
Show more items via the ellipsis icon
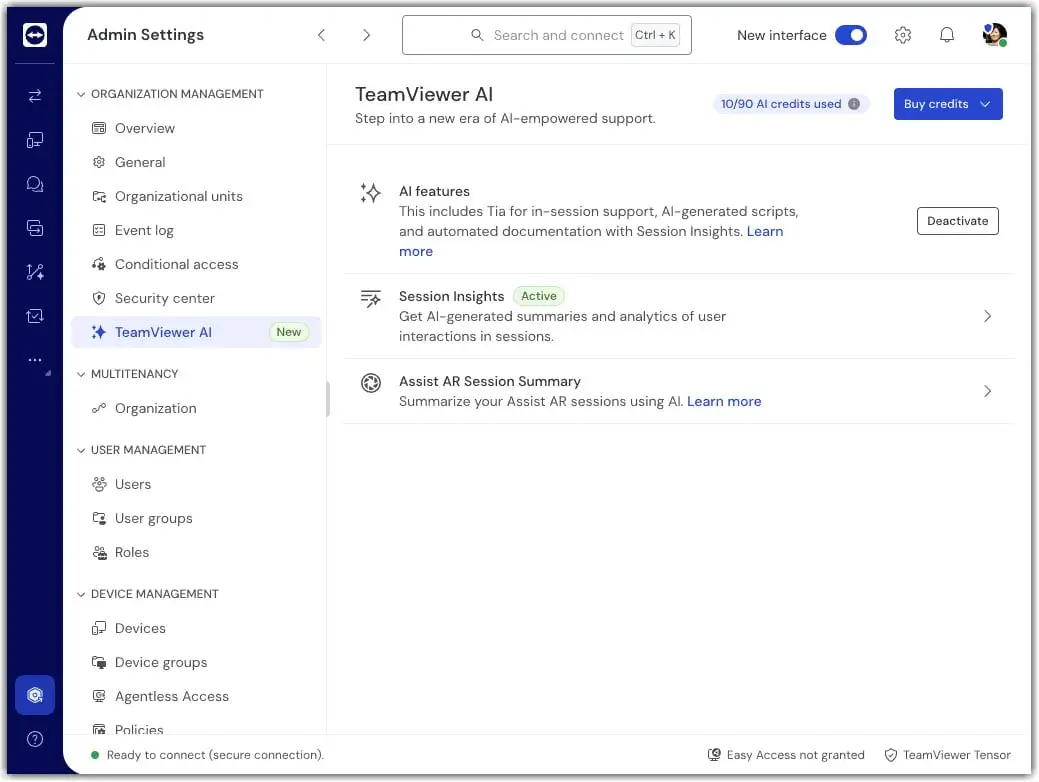(x=34, y=360)
